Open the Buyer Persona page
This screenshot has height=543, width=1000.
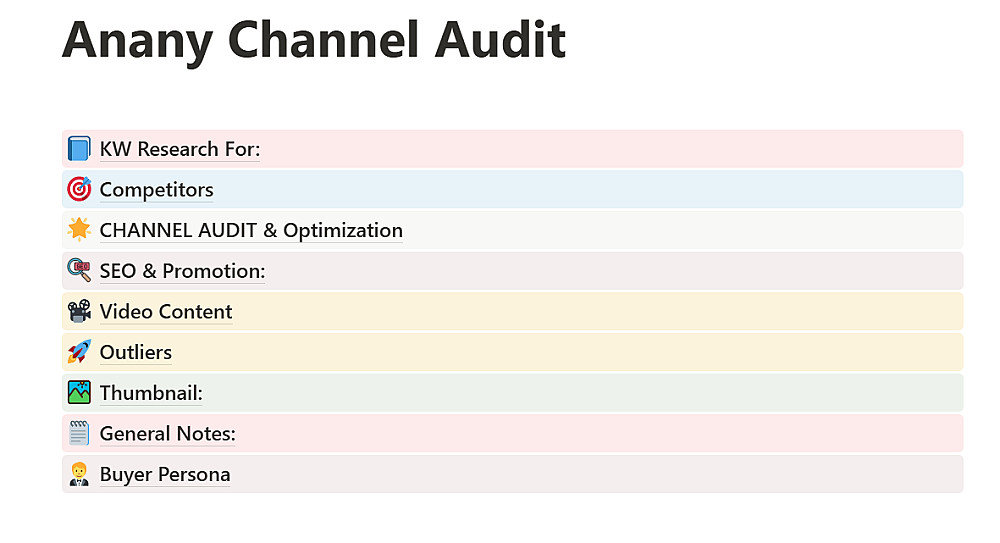(165, 474)
